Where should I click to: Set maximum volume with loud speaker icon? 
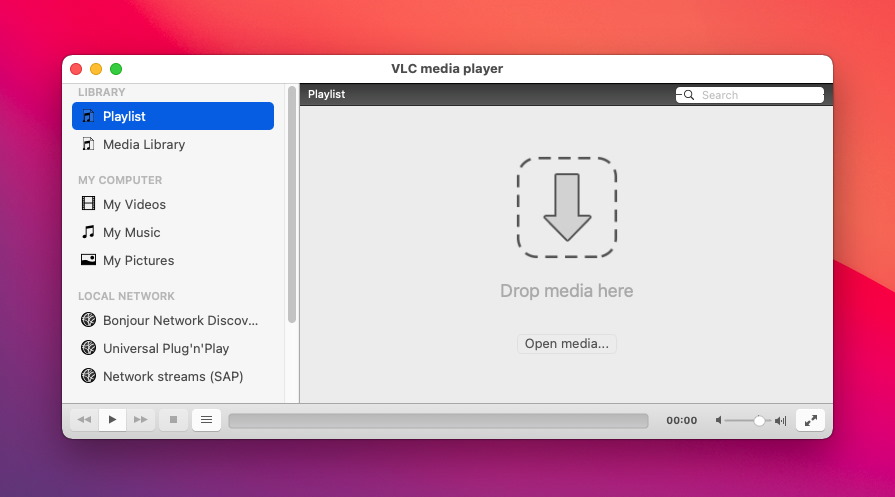[x=781, y=421]
